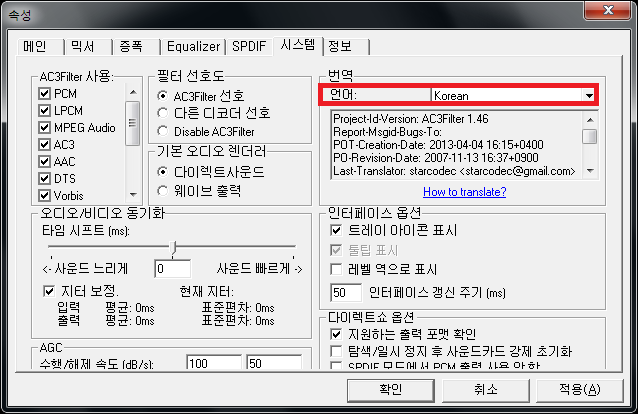
Task: Click the time shift value field
Action: click(x=173, y=269)
